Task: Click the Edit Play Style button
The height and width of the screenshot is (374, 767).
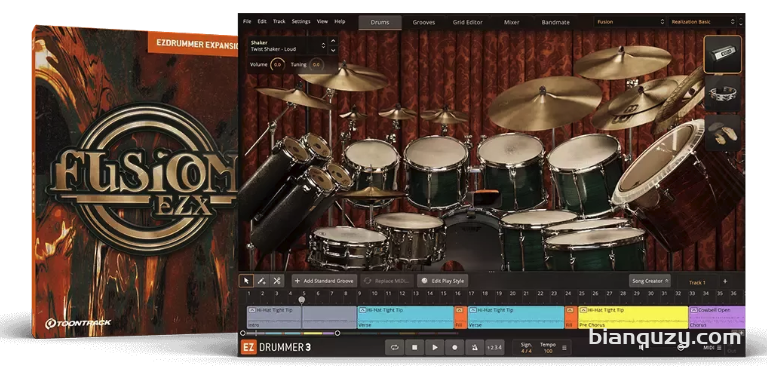Action: click(x=443, y=281)
